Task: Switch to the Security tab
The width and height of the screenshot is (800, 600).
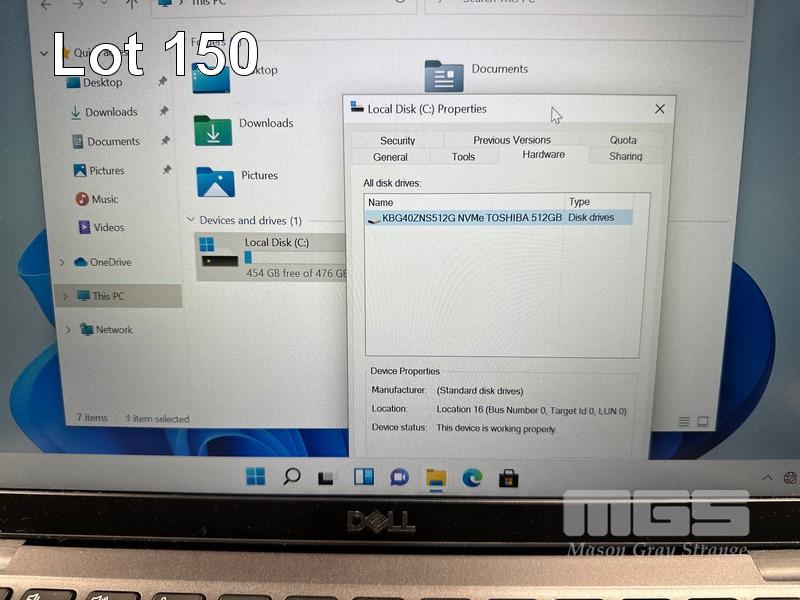Action: tap(397, 141)
